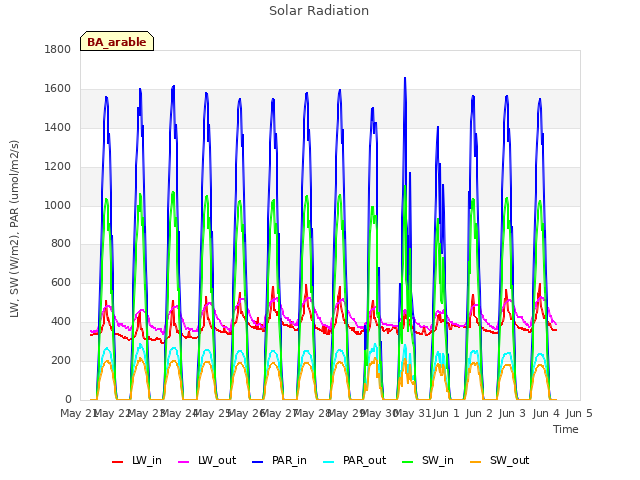Click the LW_out legend label
The height and width of the screenshot is (480, 640).
coord(217,460)
